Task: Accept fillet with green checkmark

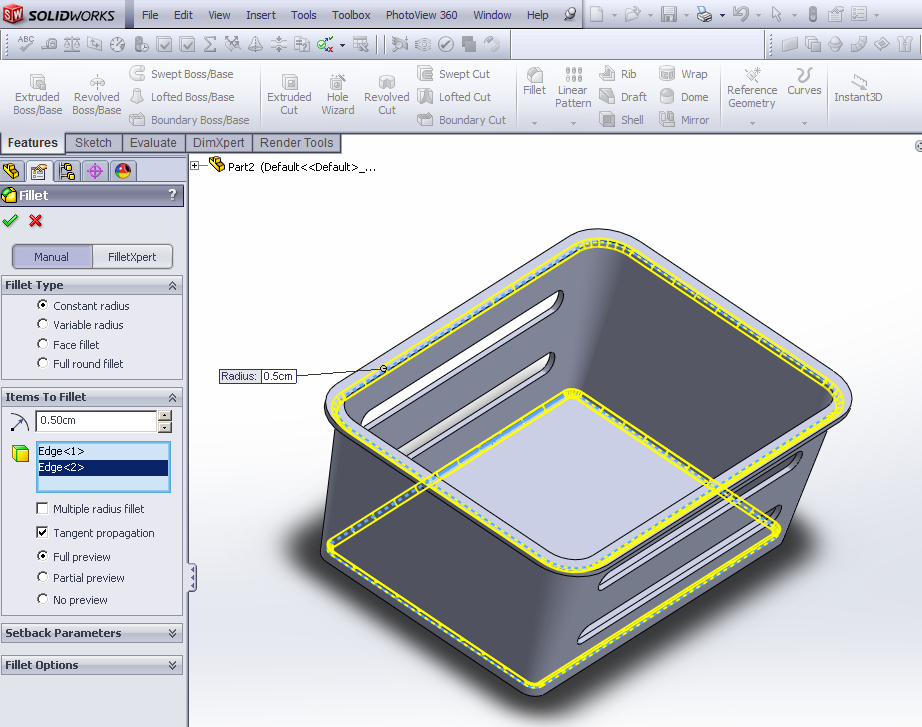Action: [x=10, y=221]
